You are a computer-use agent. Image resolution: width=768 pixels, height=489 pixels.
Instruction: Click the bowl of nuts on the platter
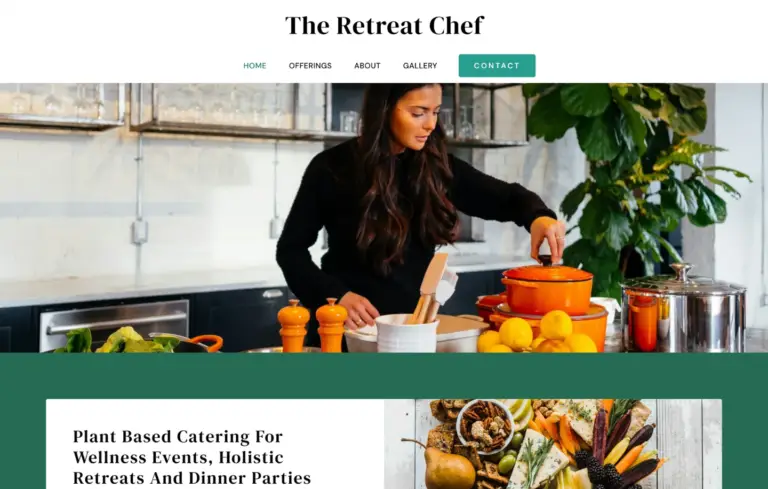[x=485, y=426]
